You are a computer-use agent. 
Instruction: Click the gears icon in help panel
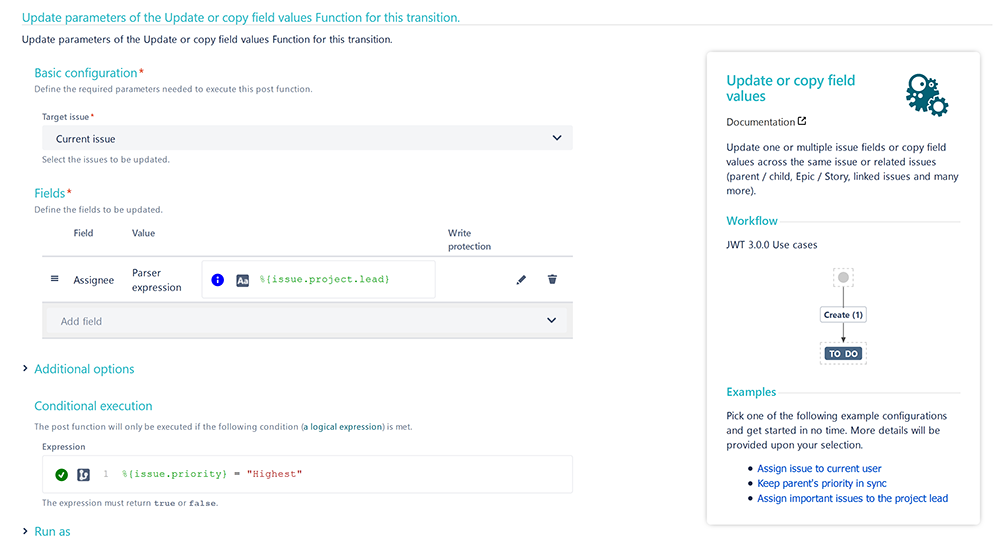tap(927, 95)
